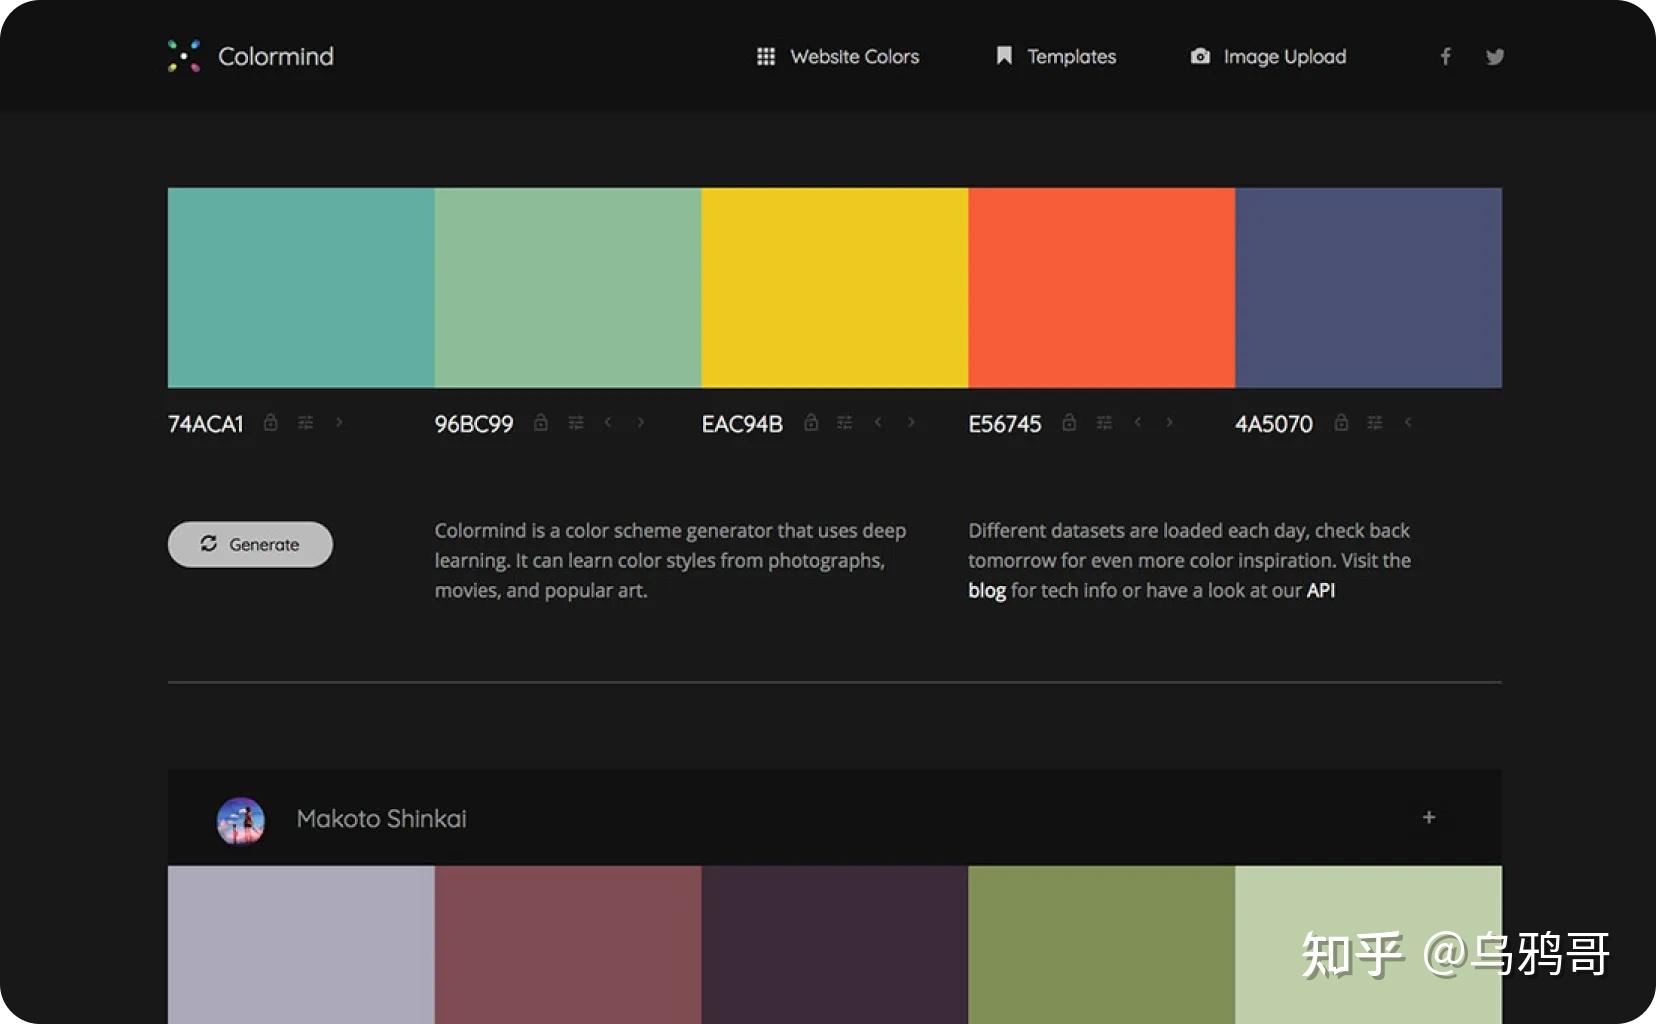Viewport: 1656px width, 1024px height.
Task: Open the Templates menu item
Action: click(1056, 57)
